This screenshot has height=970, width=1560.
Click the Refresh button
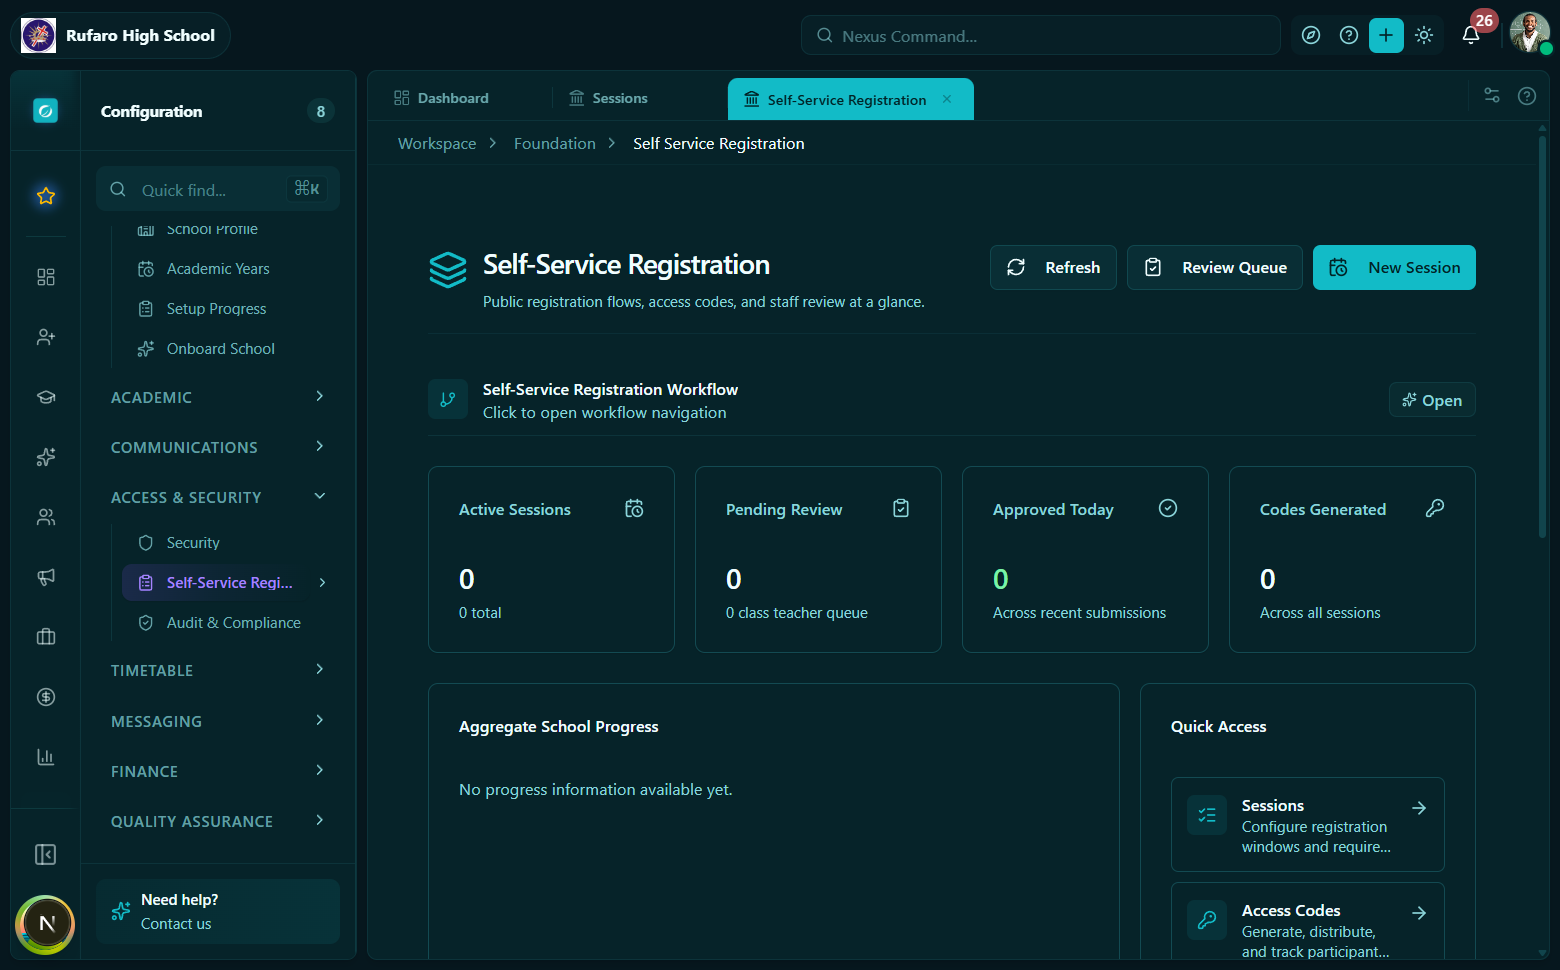click(x=1053, y=267)
